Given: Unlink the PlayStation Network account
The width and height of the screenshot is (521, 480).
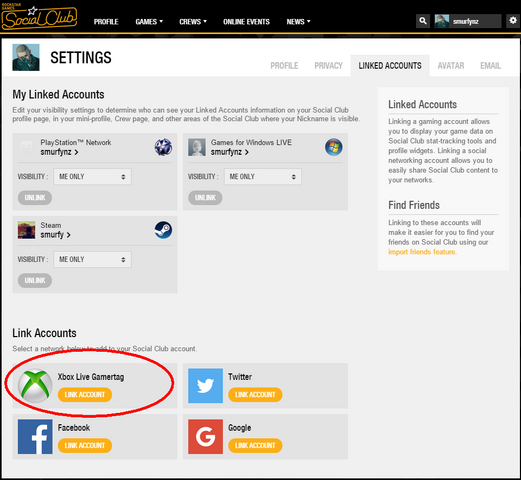Looking at the screenshot, I should tap(35, 198).
